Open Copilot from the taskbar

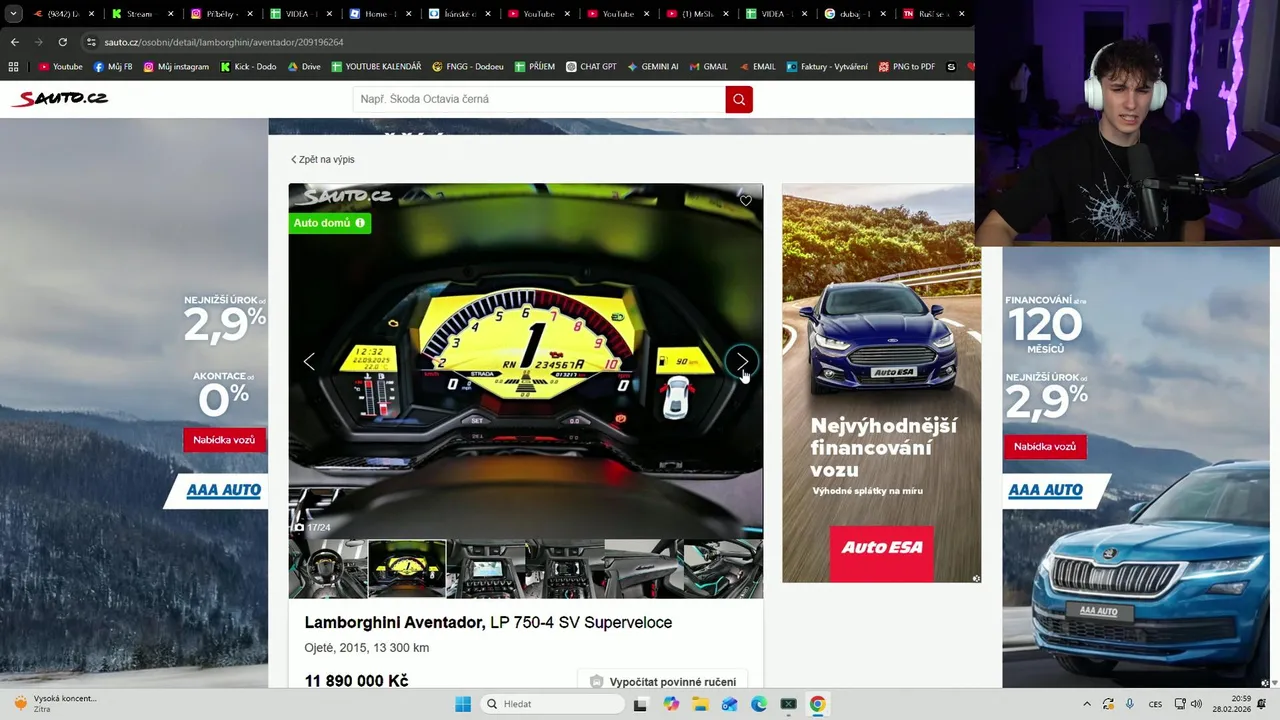coord(671,704)
